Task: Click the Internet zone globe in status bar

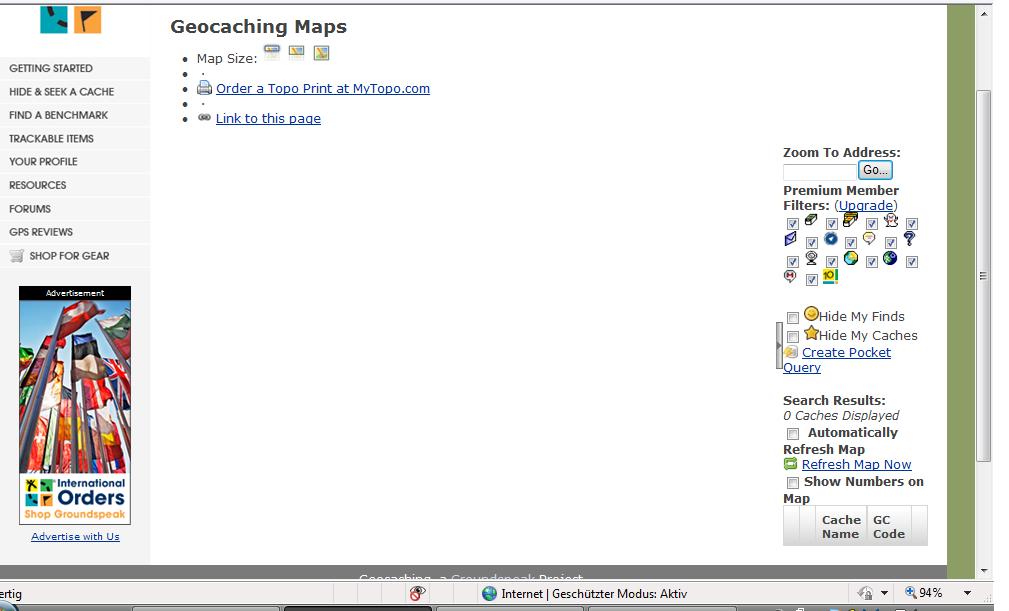Action: tap(490, 594)
